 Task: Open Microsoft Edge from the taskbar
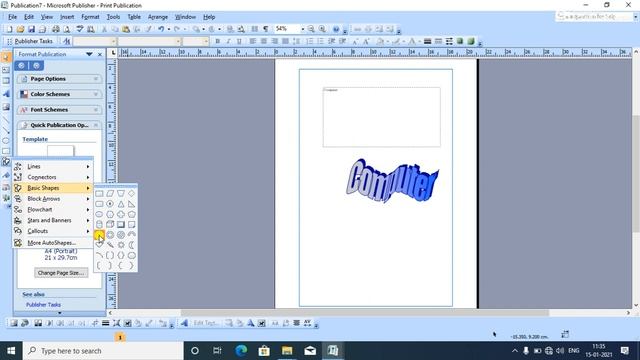click(x=241, y=351)
